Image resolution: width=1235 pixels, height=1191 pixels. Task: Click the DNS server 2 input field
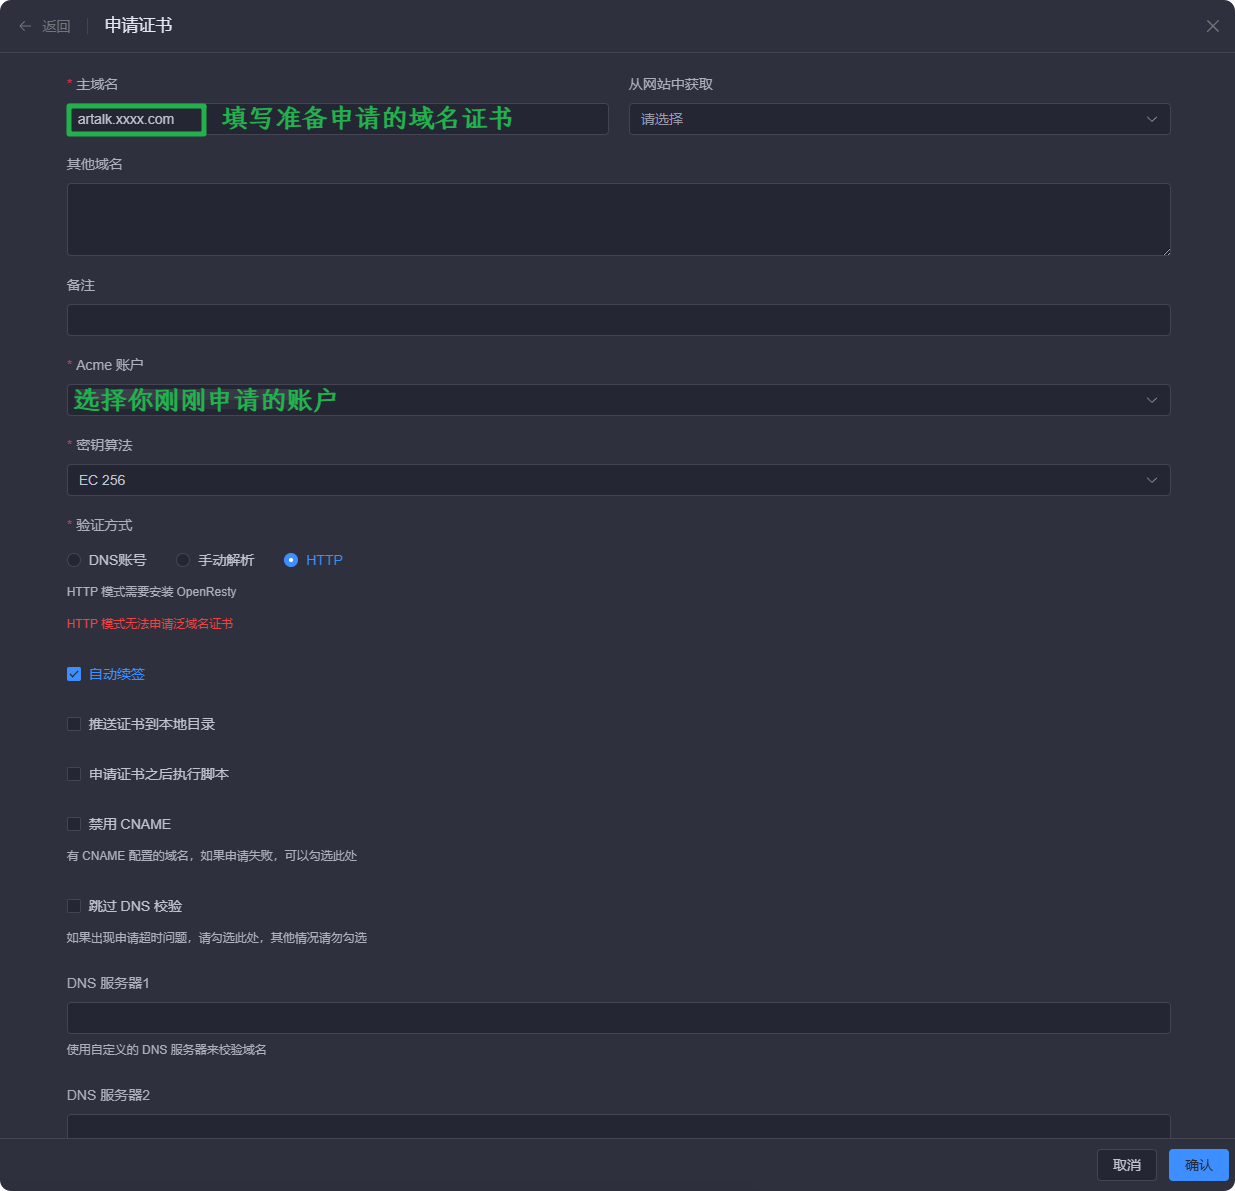click(618, 1126)
